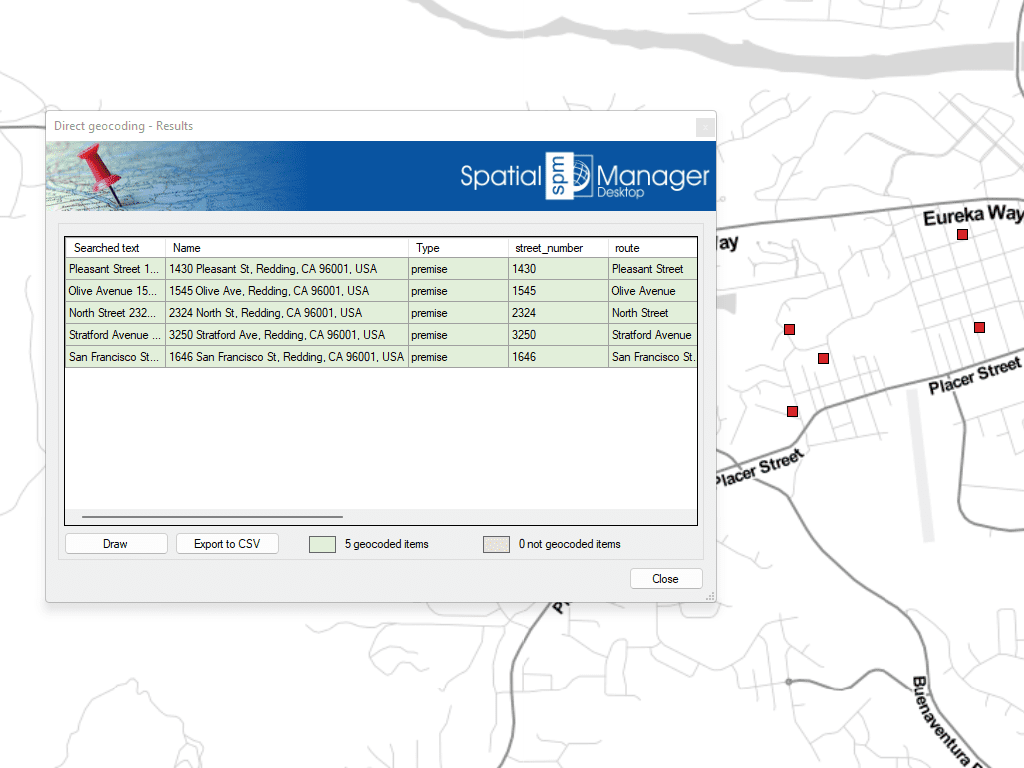Click the dialog resize grip corner

click(x=711, y=596)
